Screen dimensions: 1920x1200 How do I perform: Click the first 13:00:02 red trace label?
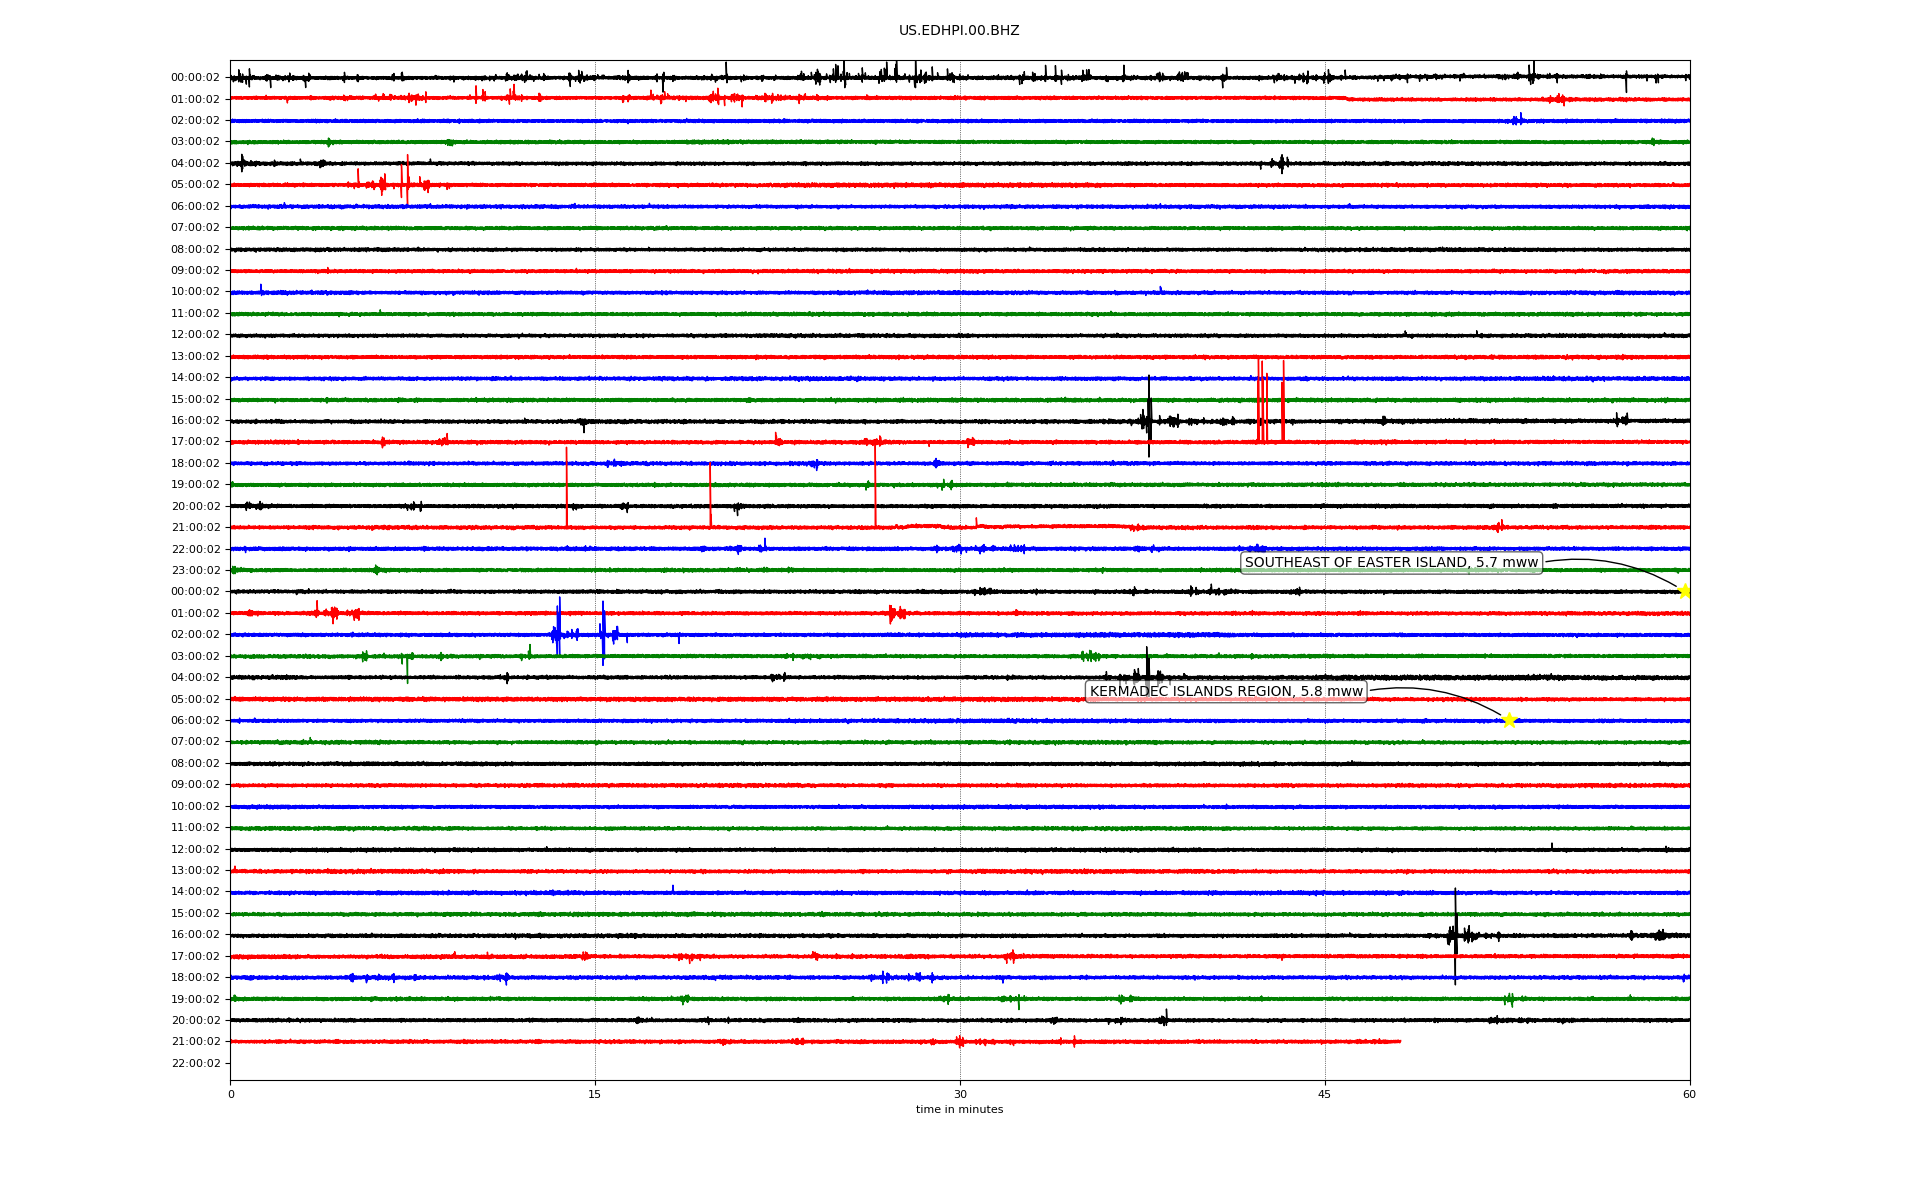[195, 356]
